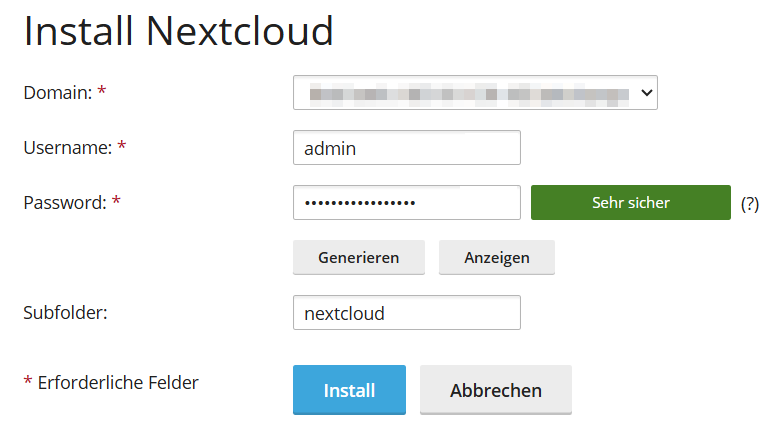Click the green Sehr sicher strength bar
This screenshot has height=427, width=776.
pos(630,202)
